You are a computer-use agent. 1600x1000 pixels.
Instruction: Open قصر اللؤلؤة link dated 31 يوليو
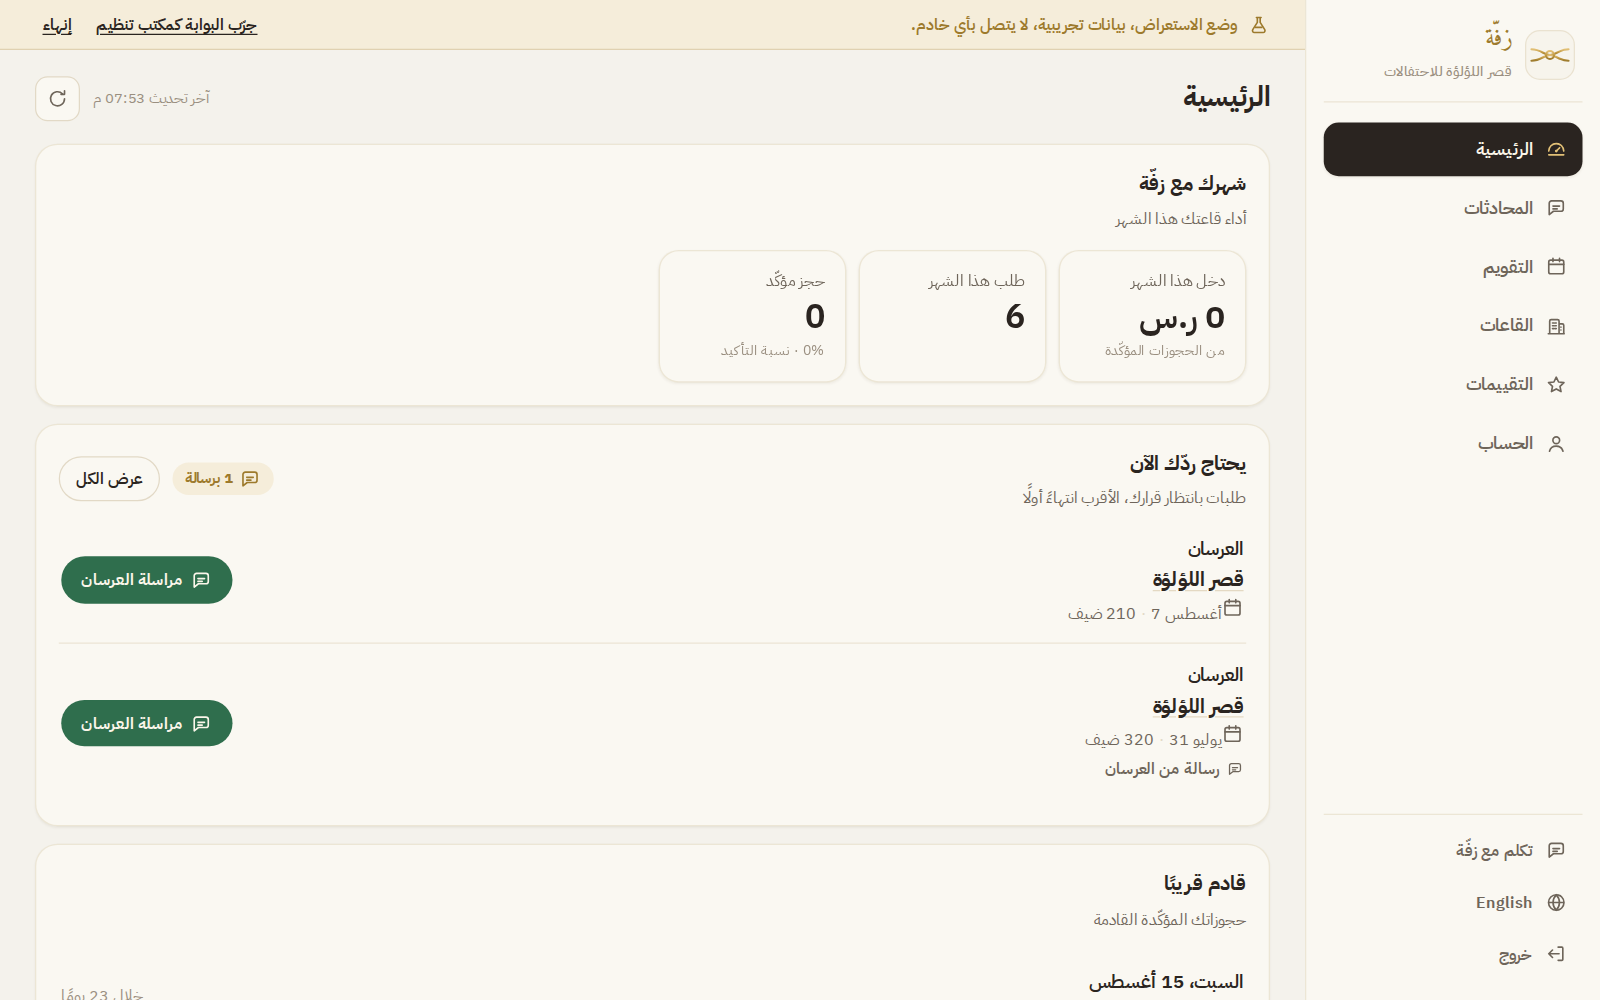tap(1198, 706)
